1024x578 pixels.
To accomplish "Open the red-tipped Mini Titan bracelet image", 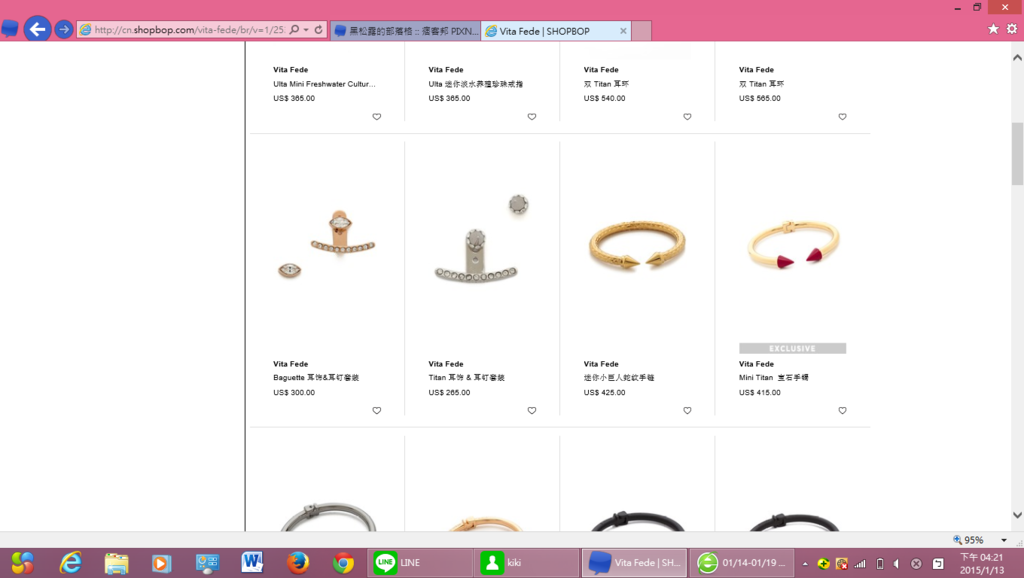I will coord(793,245).
